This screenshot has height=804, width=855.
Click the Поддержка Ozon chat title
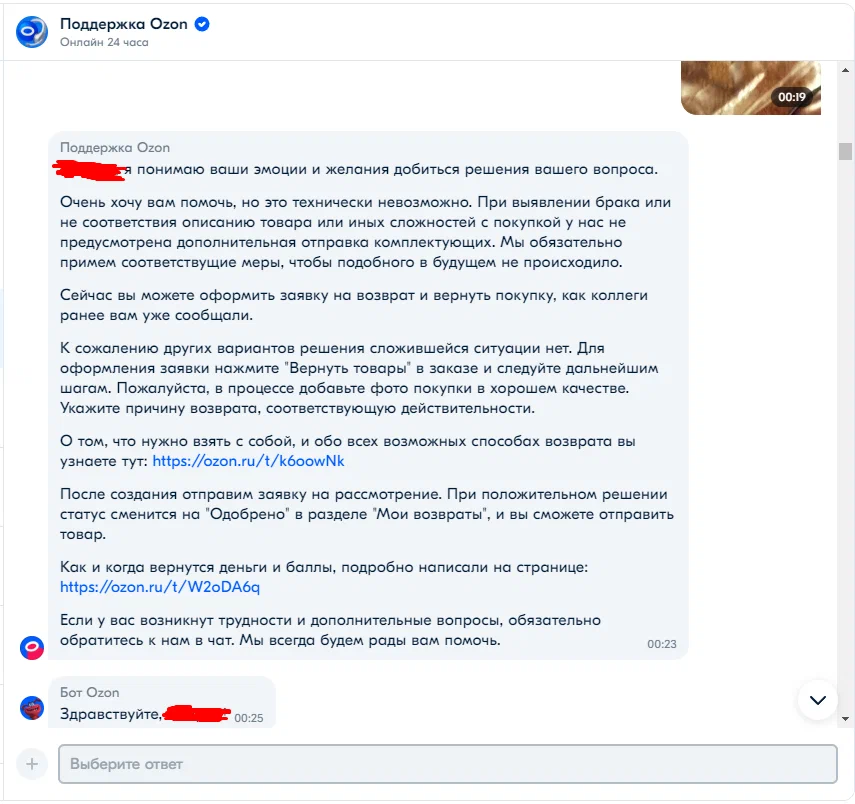coord(124,24)
